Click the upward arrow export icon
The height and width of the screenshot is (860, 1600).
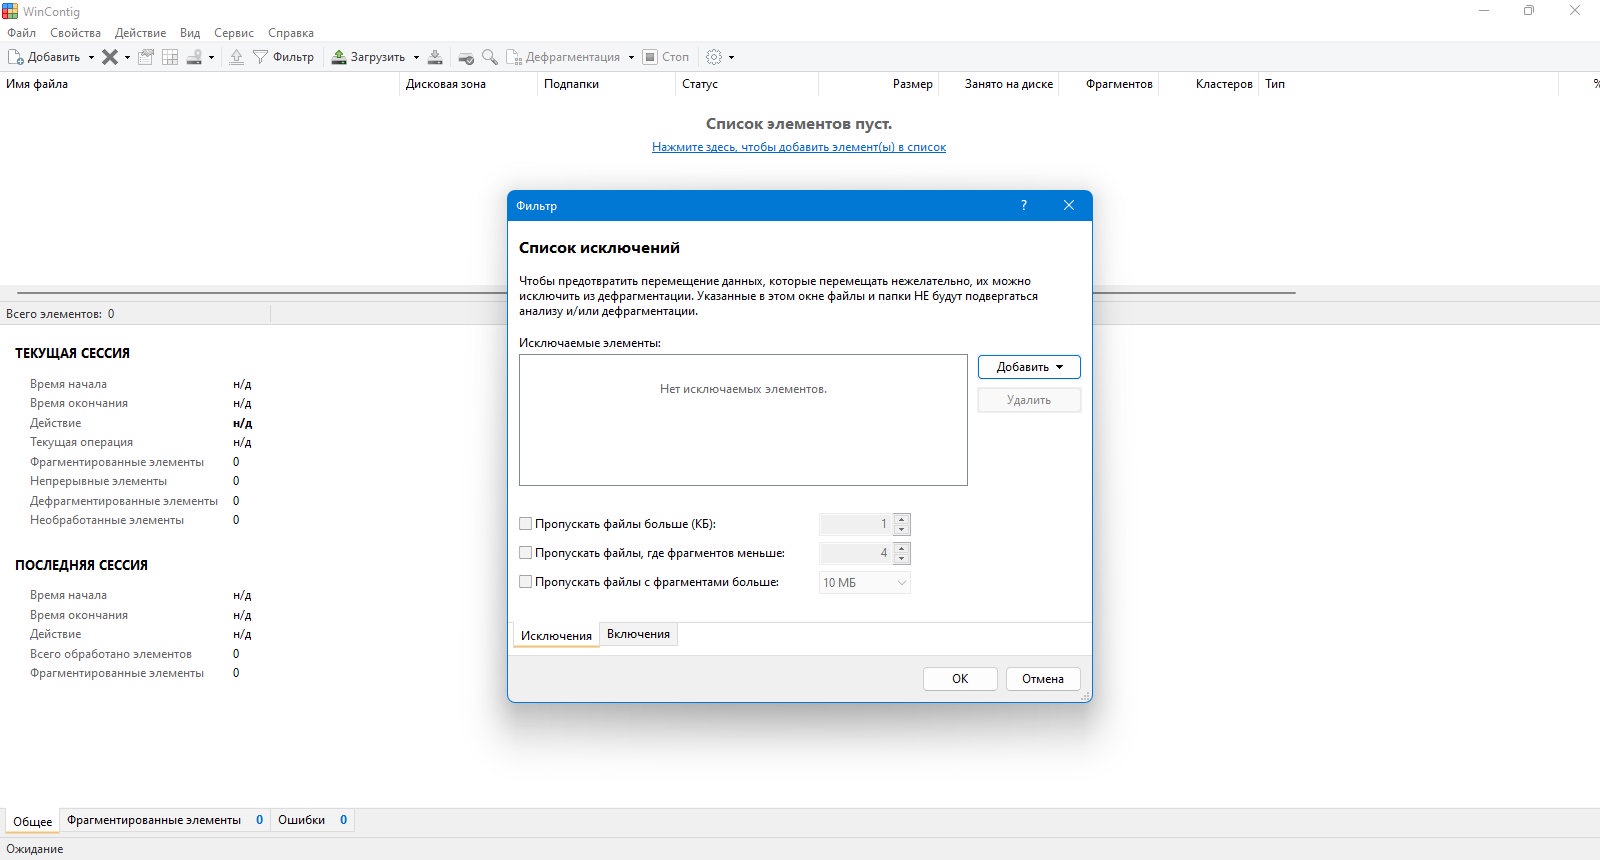tap(236, 57)
